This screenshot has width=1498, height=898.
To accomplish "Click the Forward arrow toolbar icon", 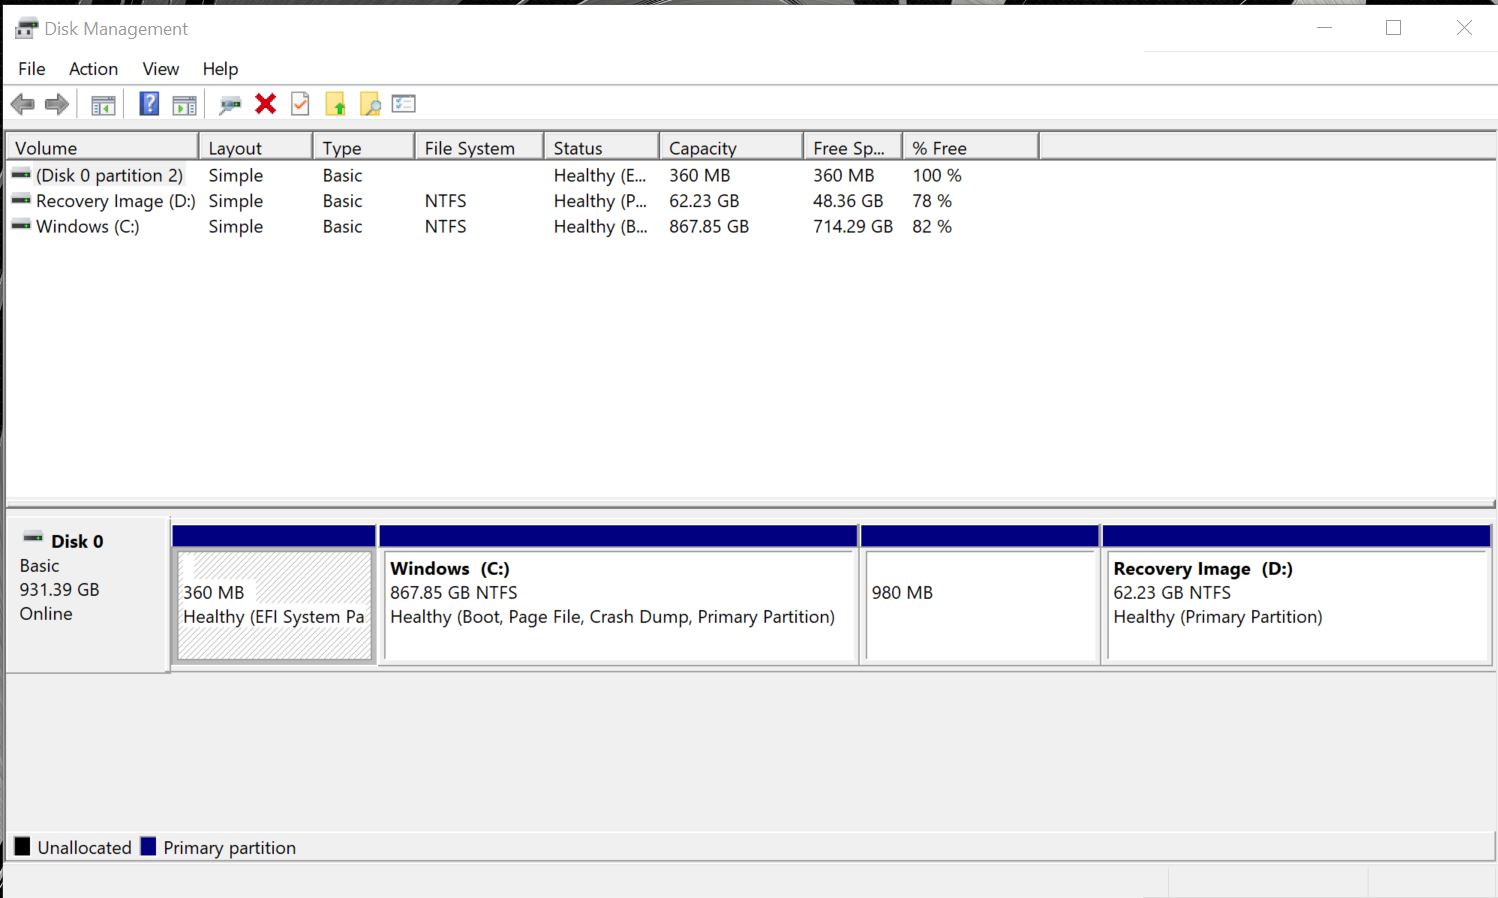I will [57, 104].
